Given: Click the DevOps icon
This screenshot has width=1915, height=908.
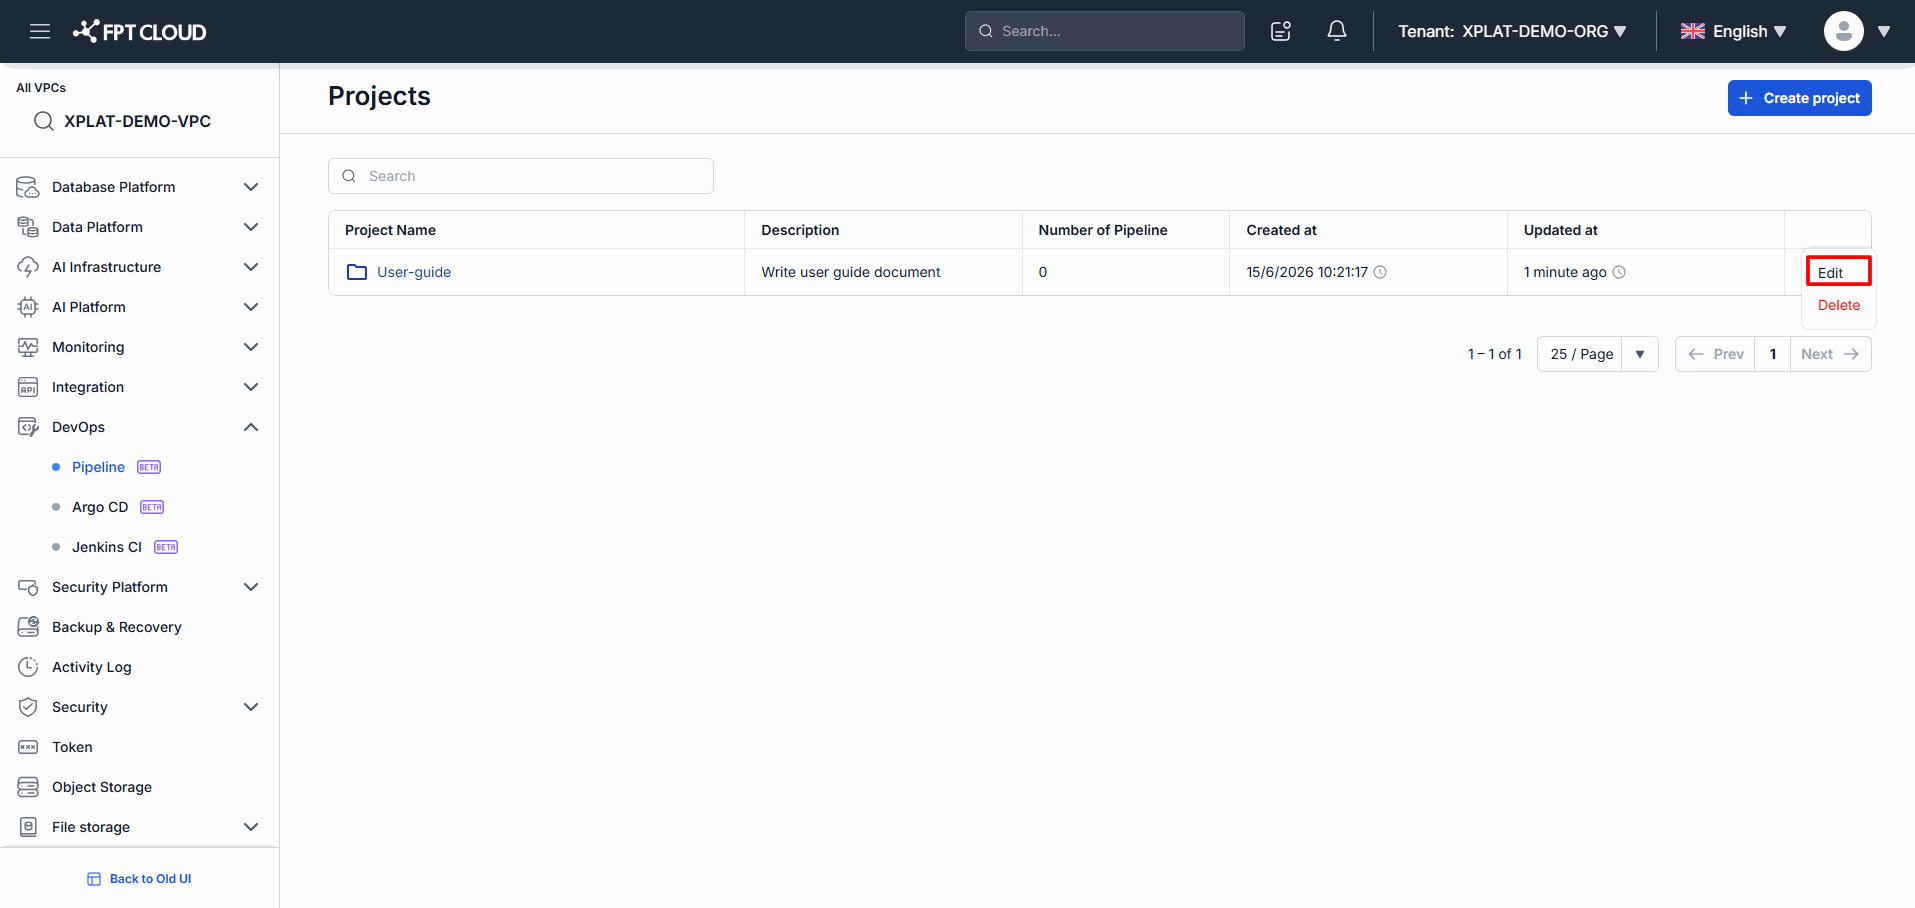Looking at the screenshot, I should click(28, 427).
